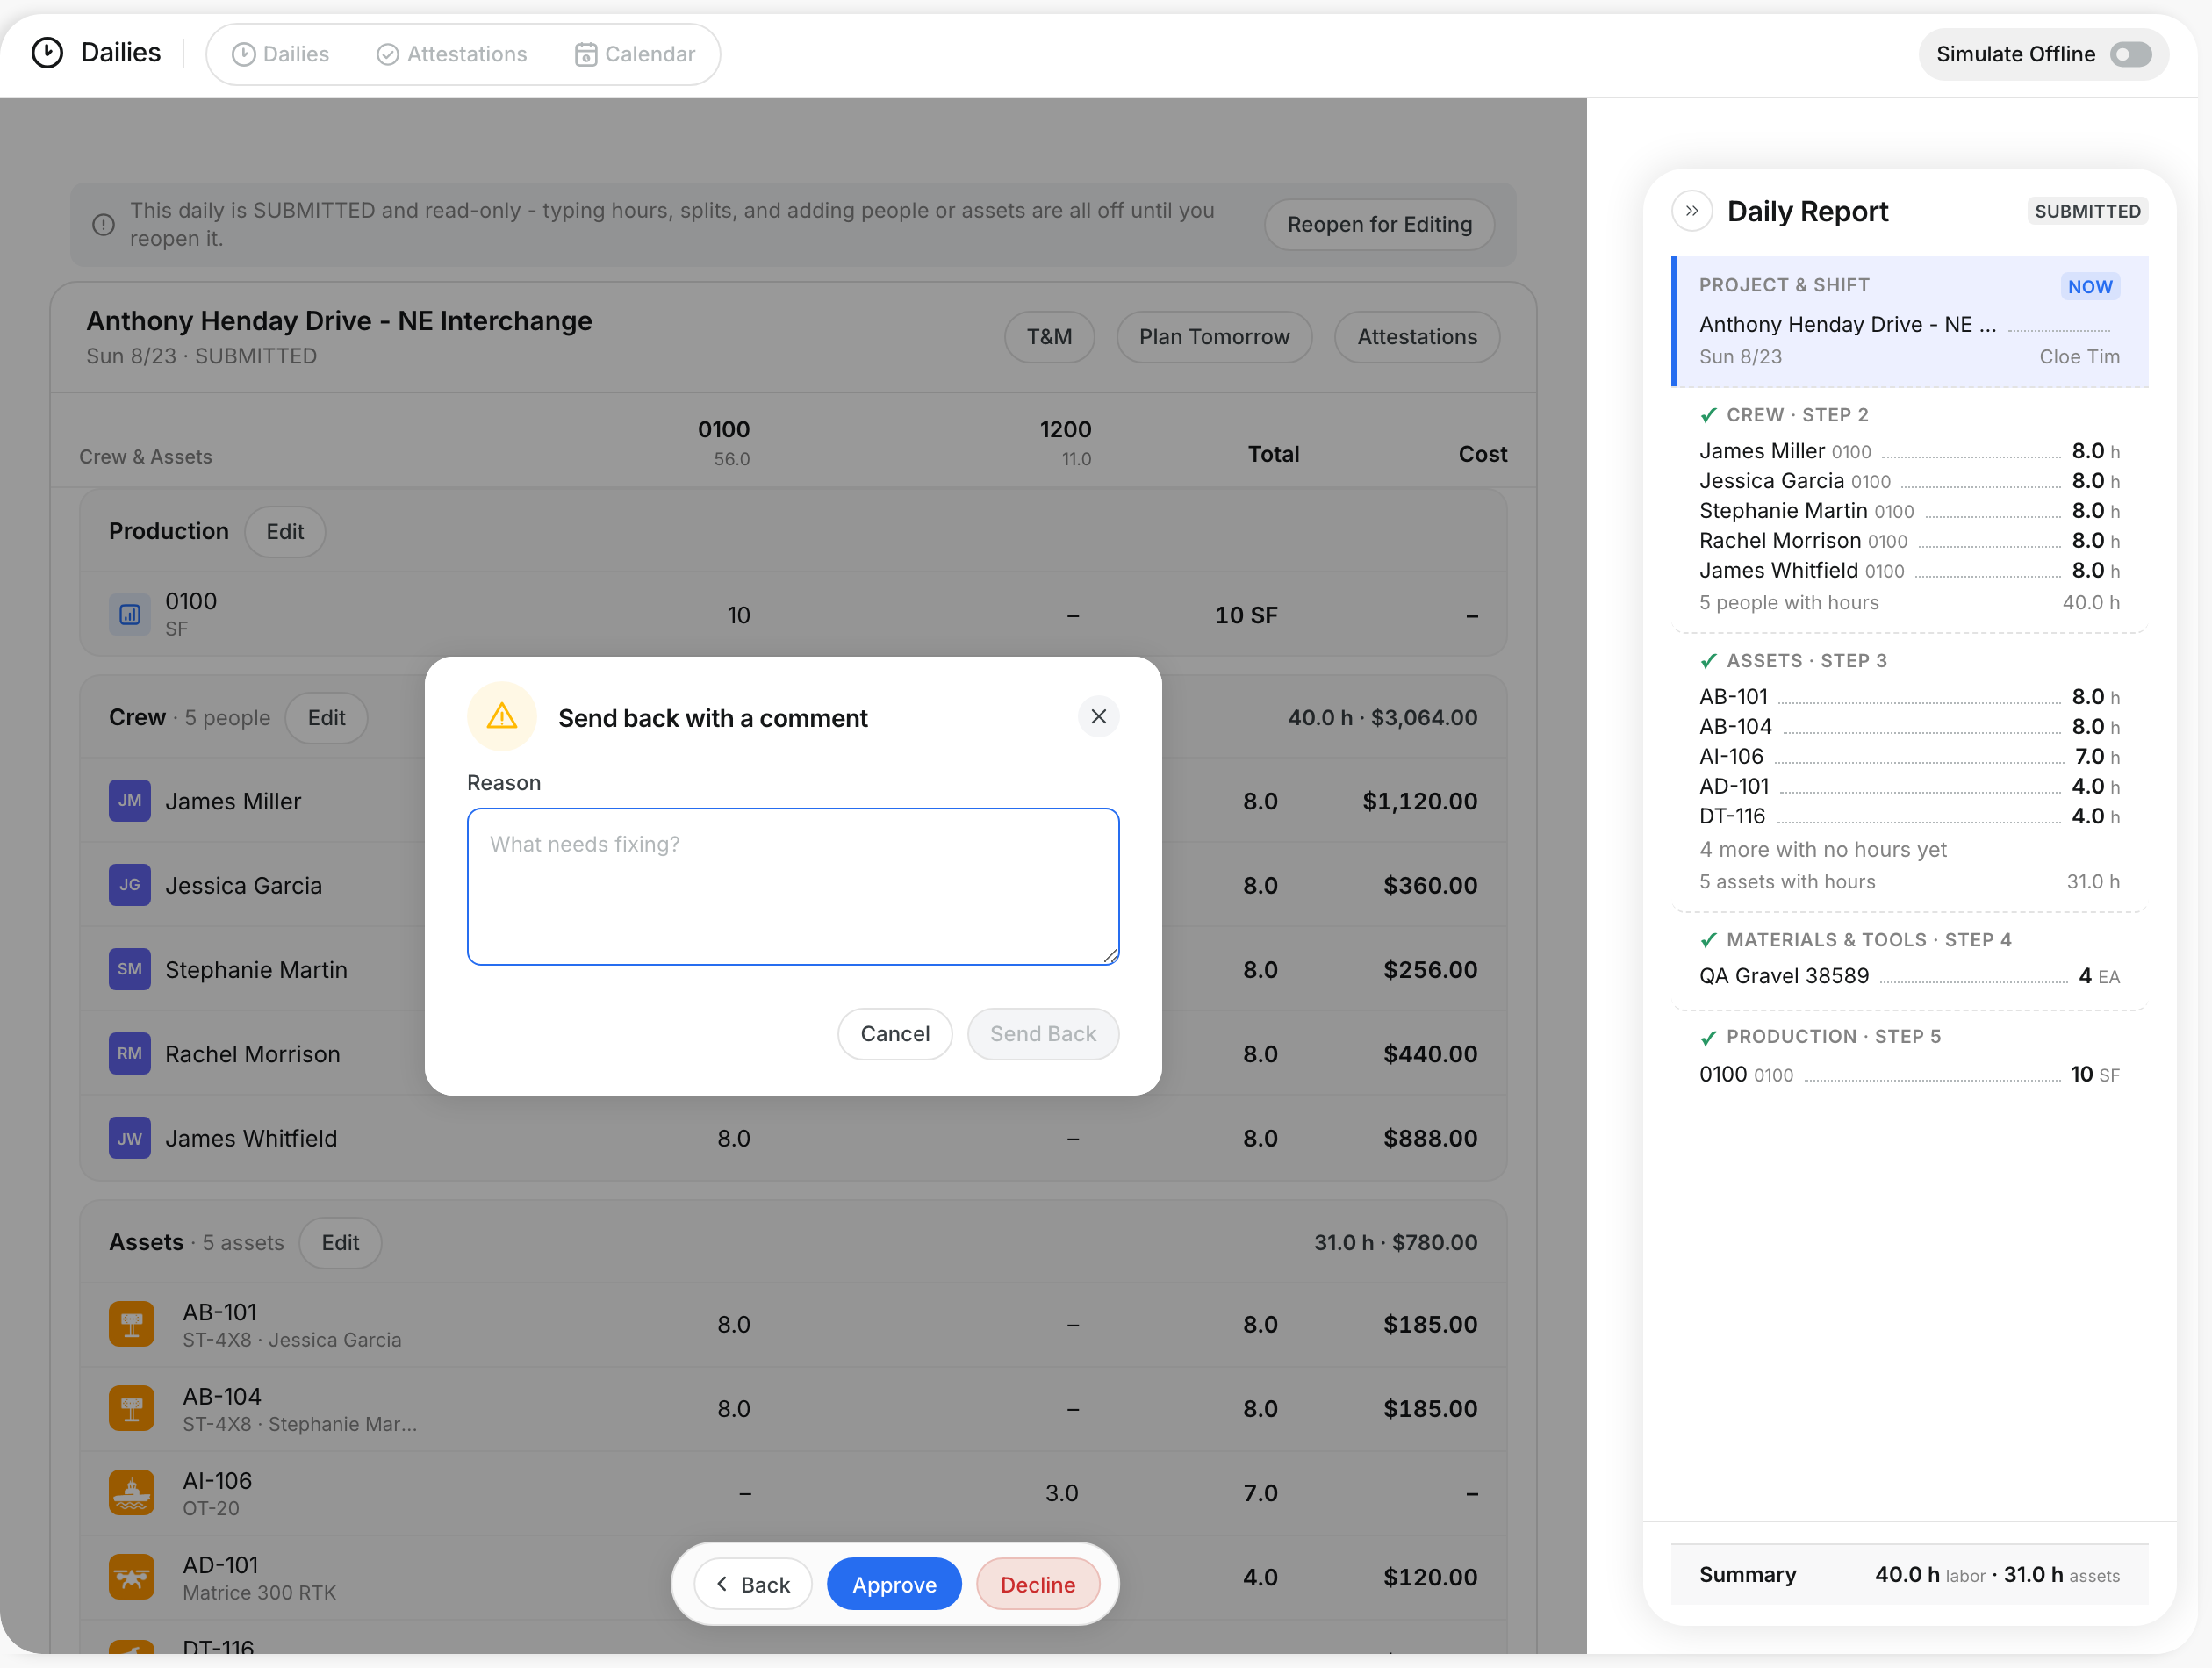Click Reopen for Editing
Screen dimensions: 2212x1668
pyautogui.click(x=1379, y=225)
